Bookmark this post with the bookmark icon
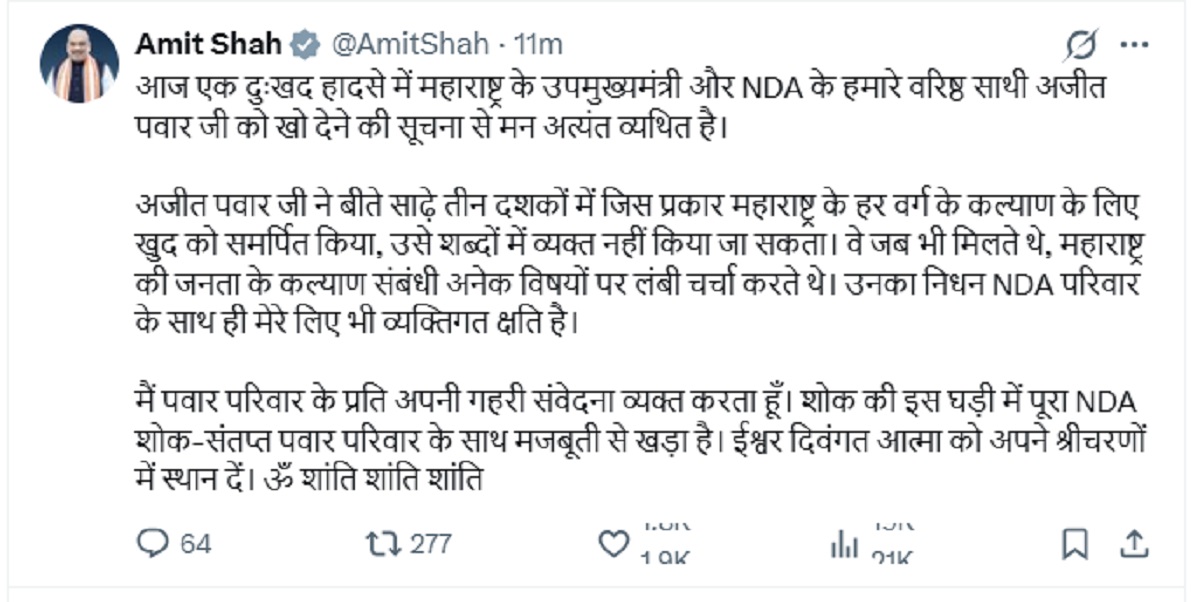This screenshot has width=1200, height=602. [1075, 544]
